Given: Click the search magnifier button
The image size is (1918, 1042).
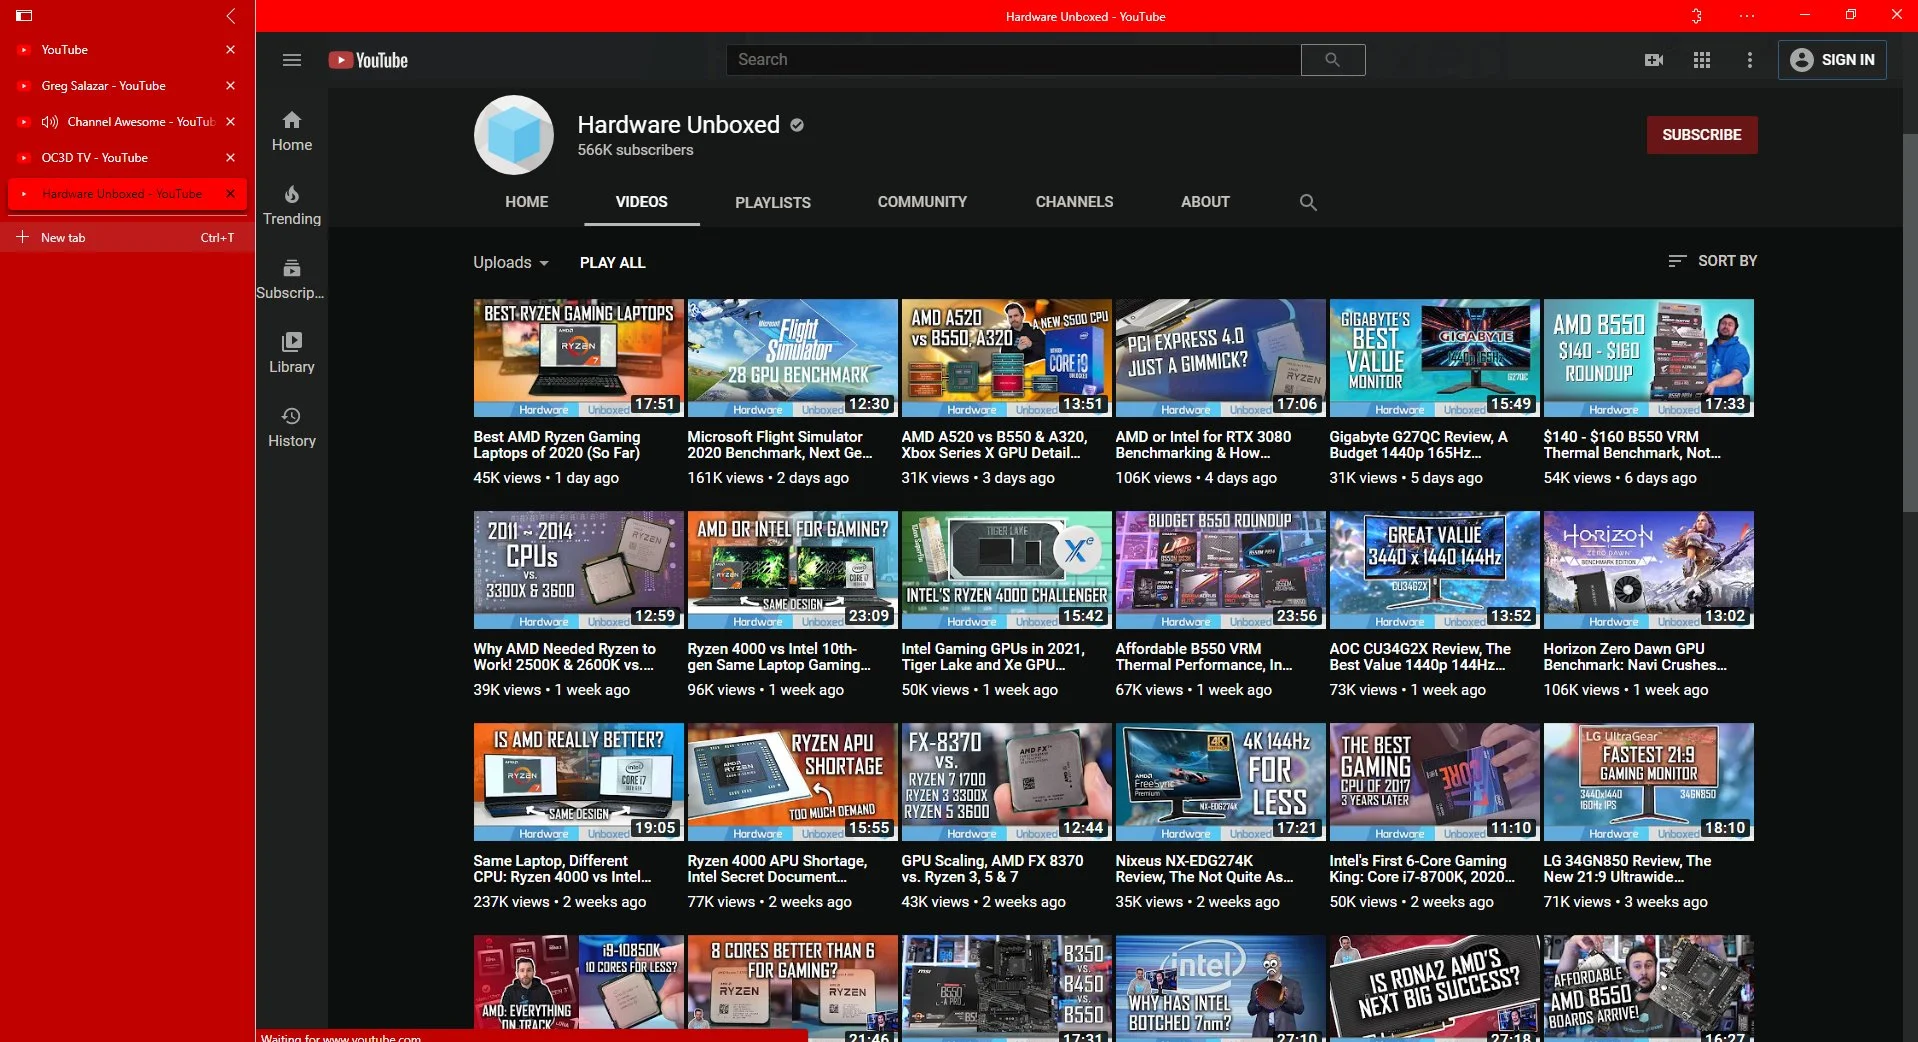Looking at the screenshot, I should (1332, 60).
